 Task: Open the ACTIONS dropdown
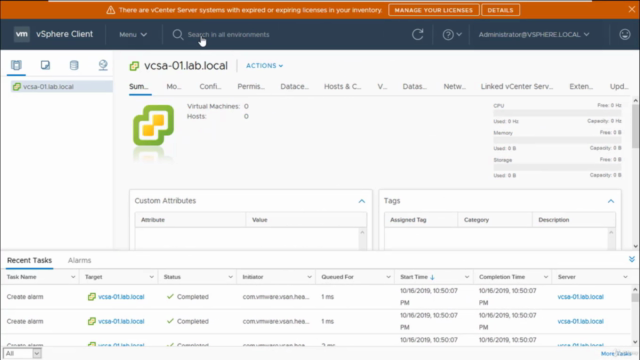(x=264, y=66)
